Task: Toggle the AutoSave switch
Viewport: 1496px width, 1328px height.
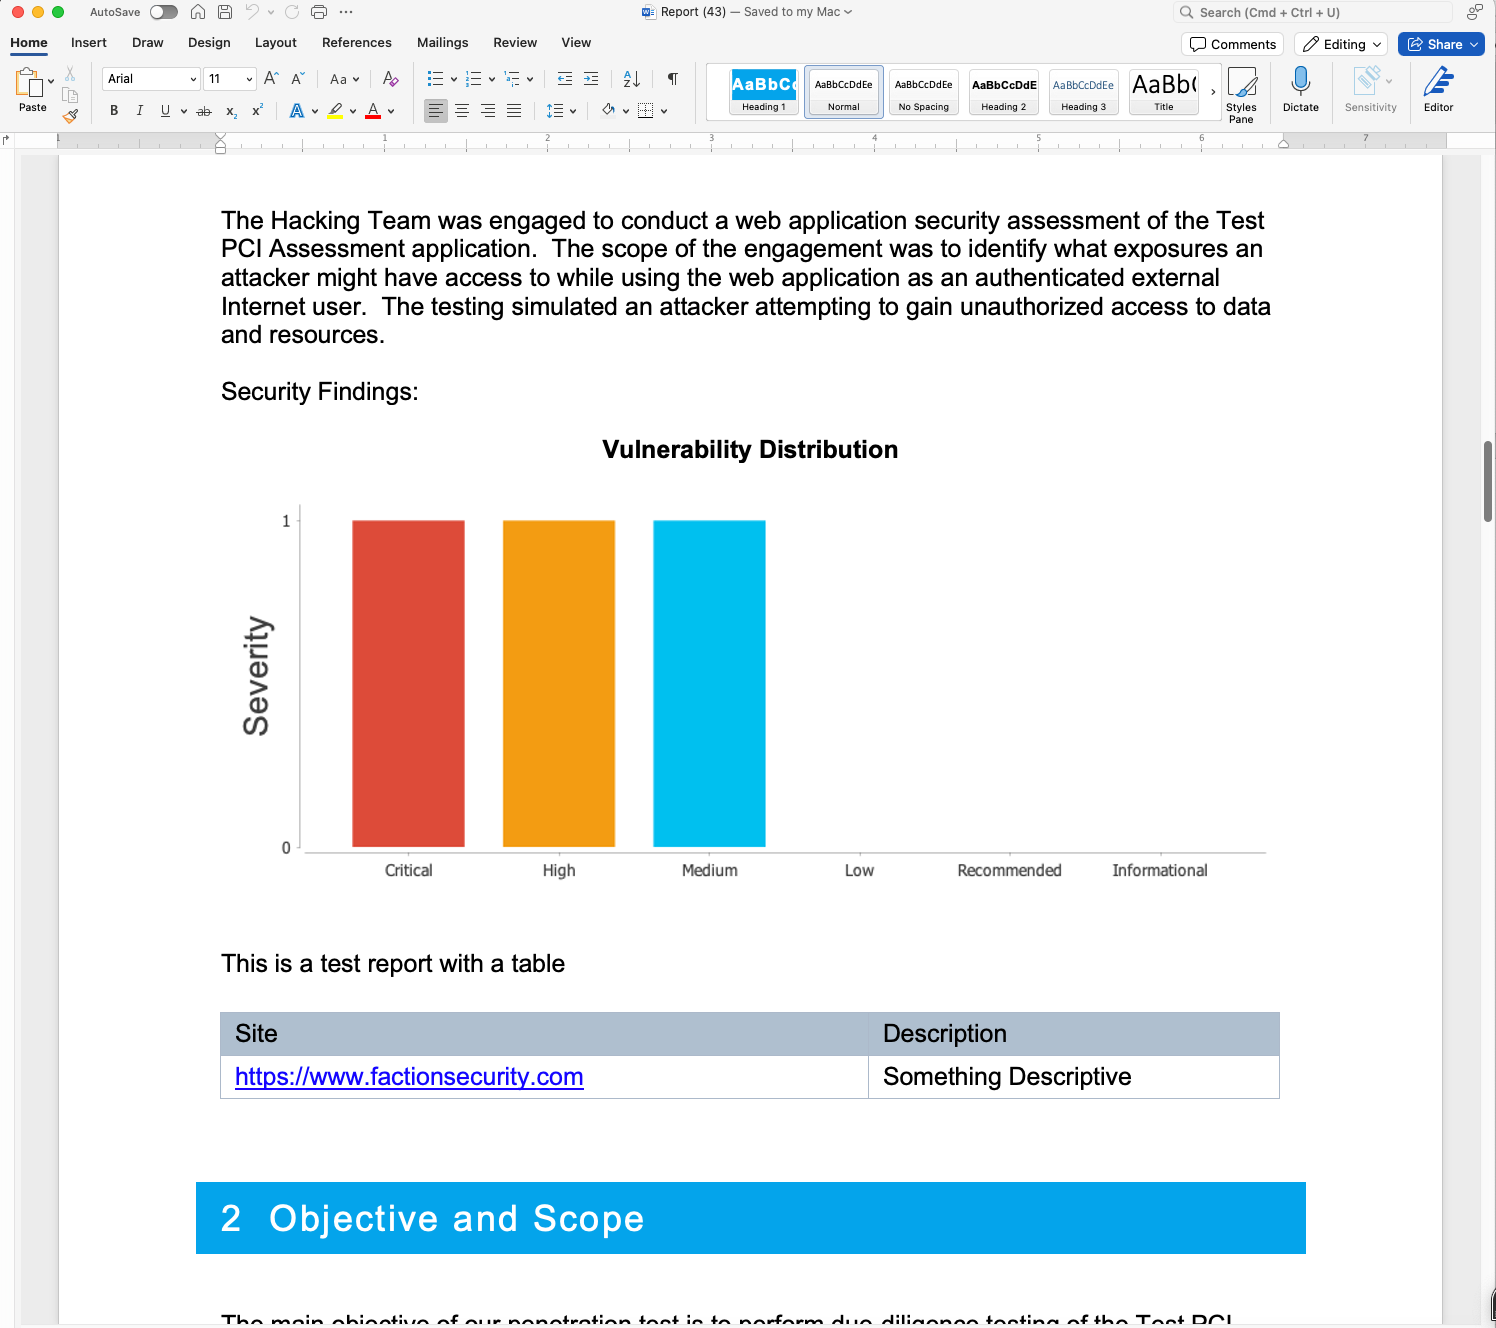Action: [x=164, y=12]
